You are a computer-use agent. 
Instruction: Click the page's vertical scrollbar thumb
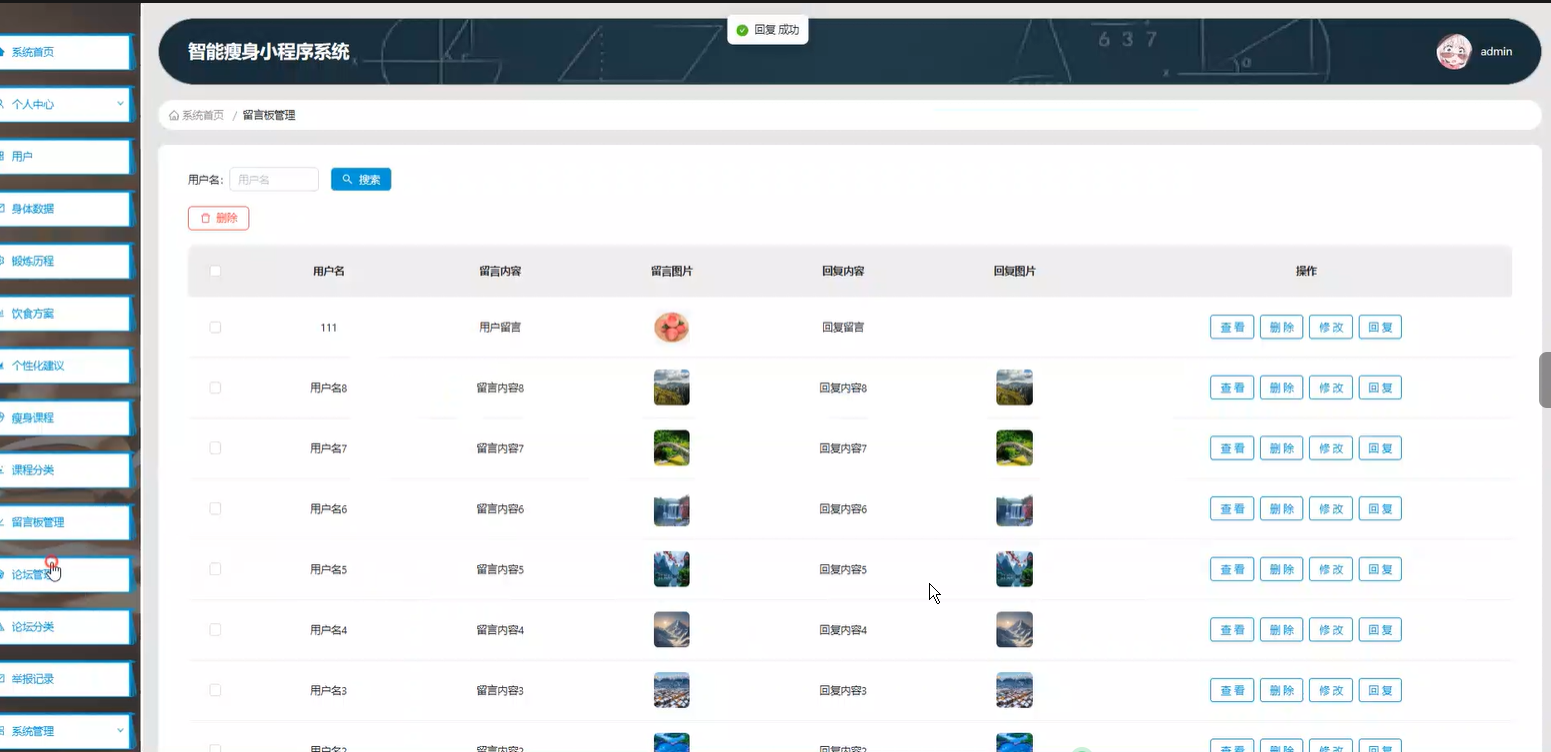pyautogui.click(x=1545, y=380)
